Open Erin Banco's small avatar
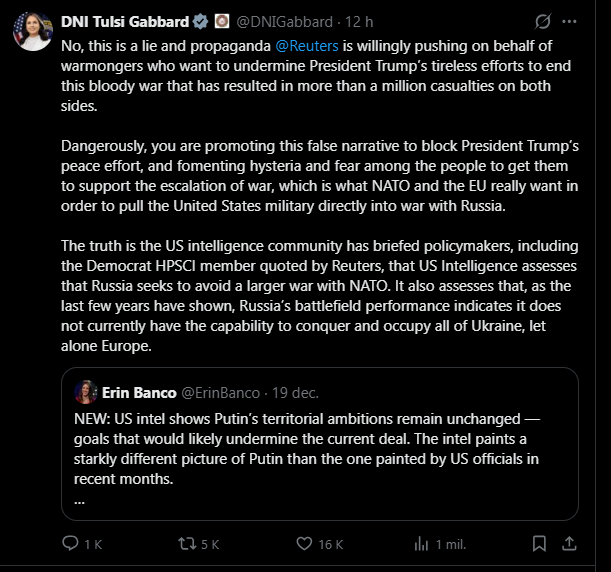 pyautogui.click(x=85, y=391)
